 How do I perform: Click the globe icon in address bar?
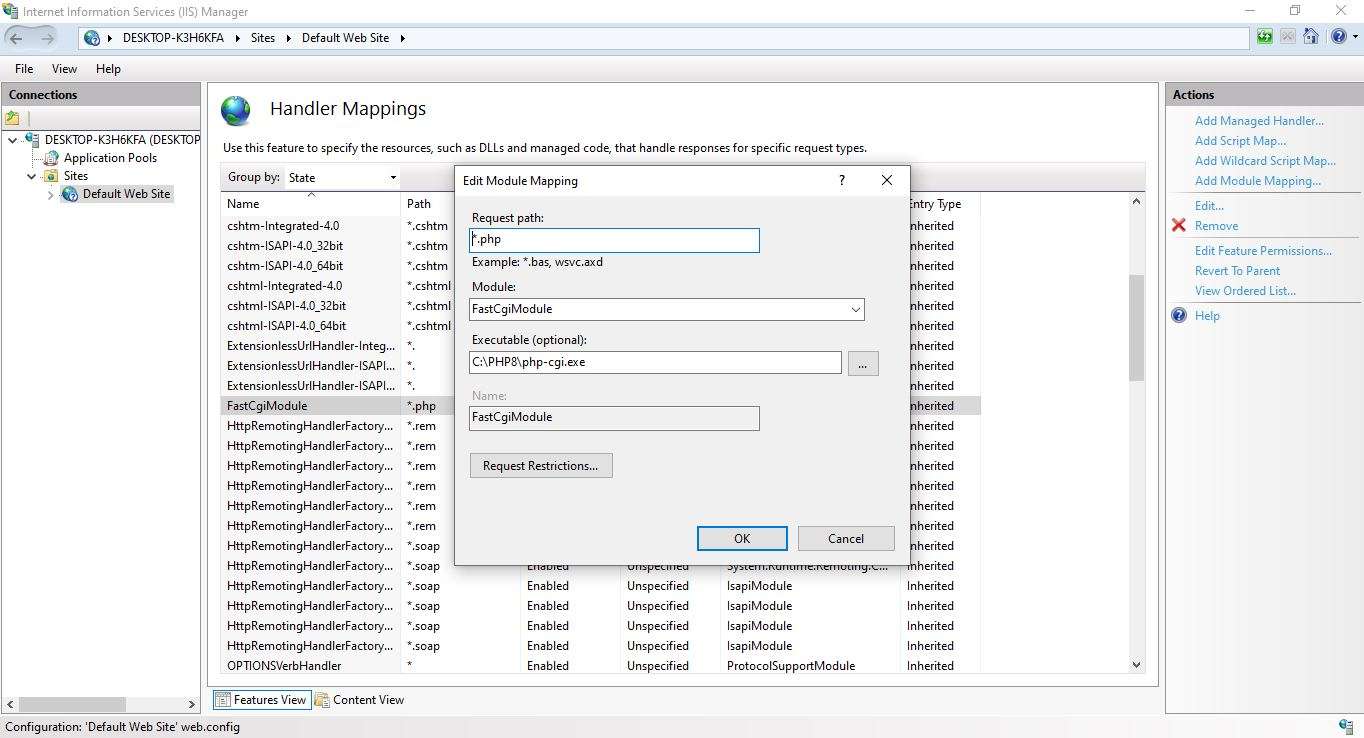[92, 38]
